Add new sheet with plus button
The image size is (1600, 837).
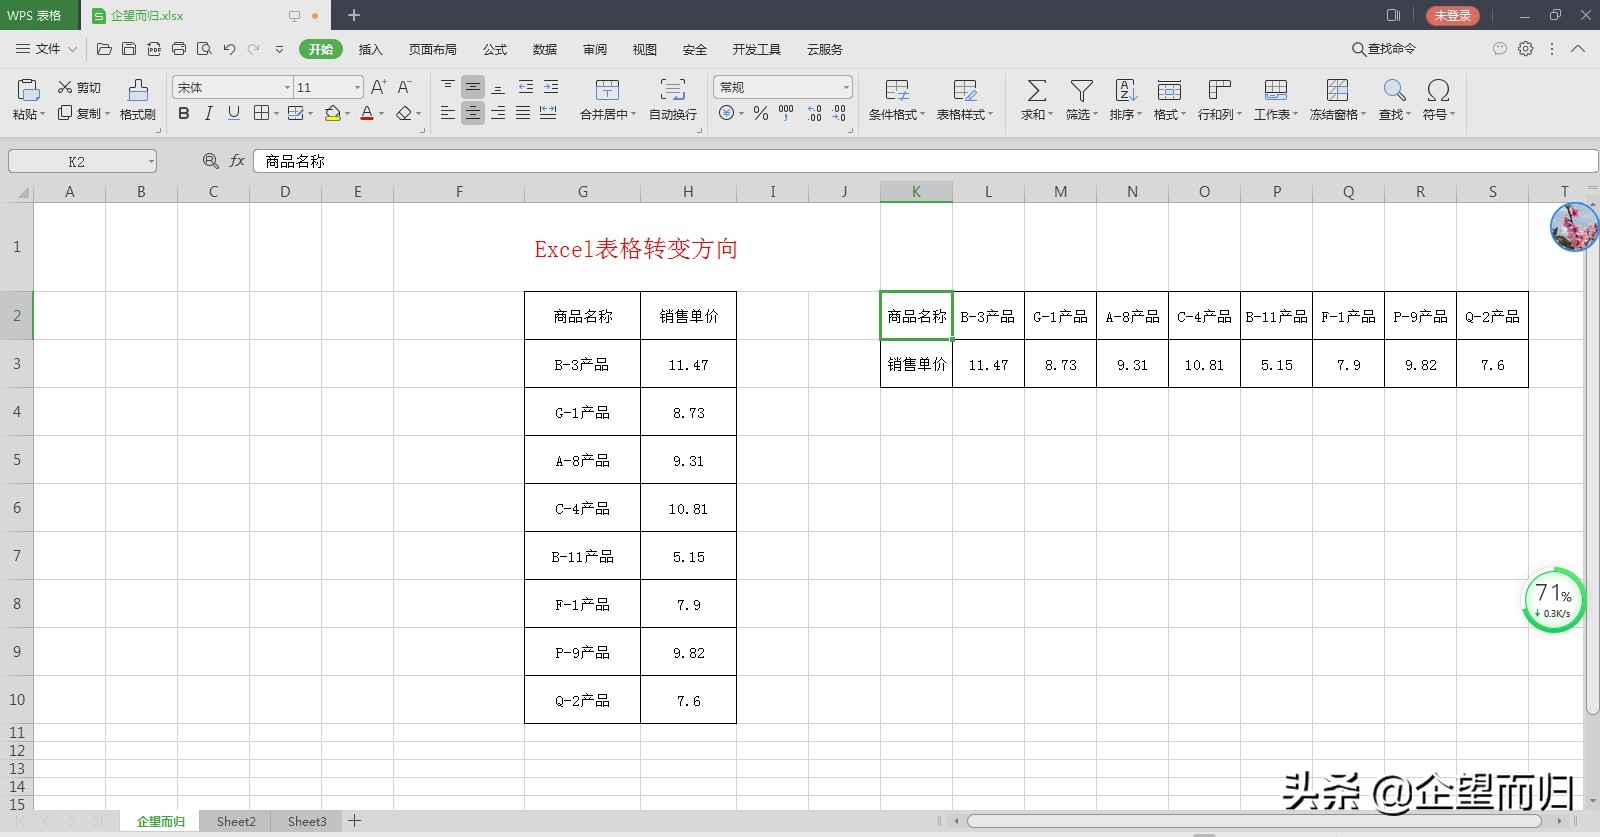pyautogui.click(x=354, y=821)
